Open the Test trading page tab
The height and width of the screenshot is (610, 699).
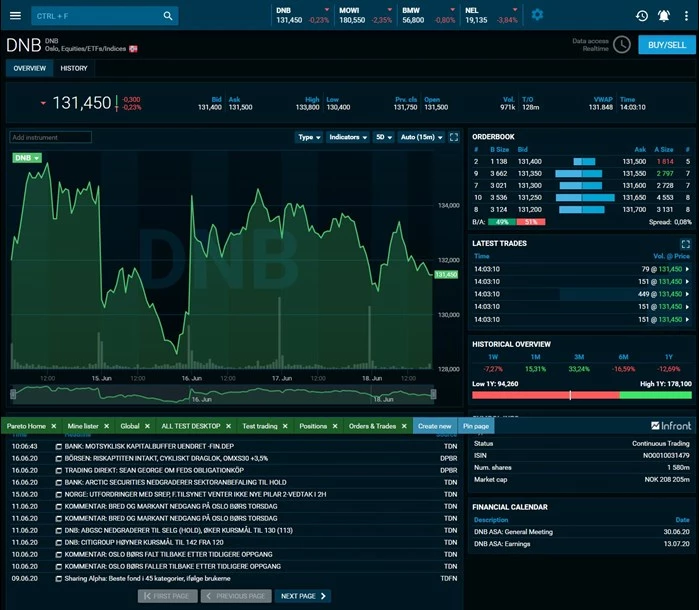pyautogui.click(x=260, y=426)
